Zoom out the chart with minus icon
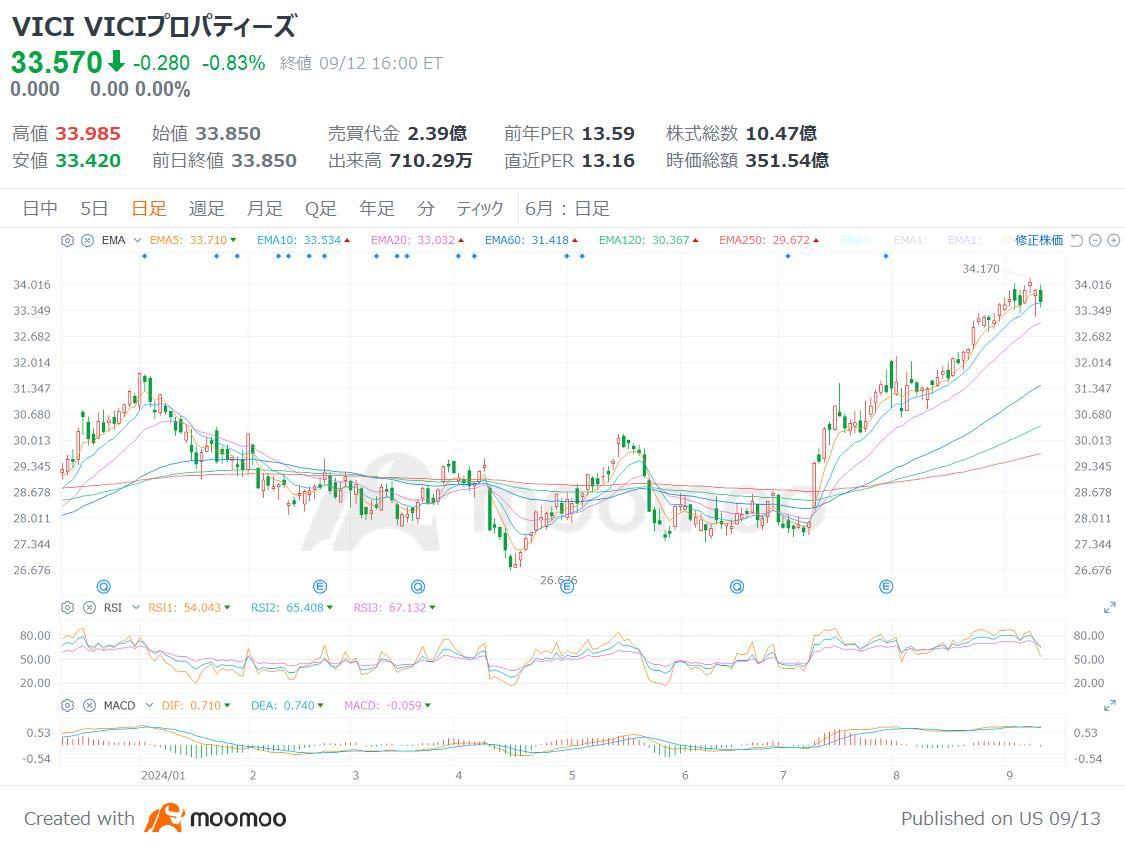This screenshot has height=850, width=1125. [x=1095, y=240]
